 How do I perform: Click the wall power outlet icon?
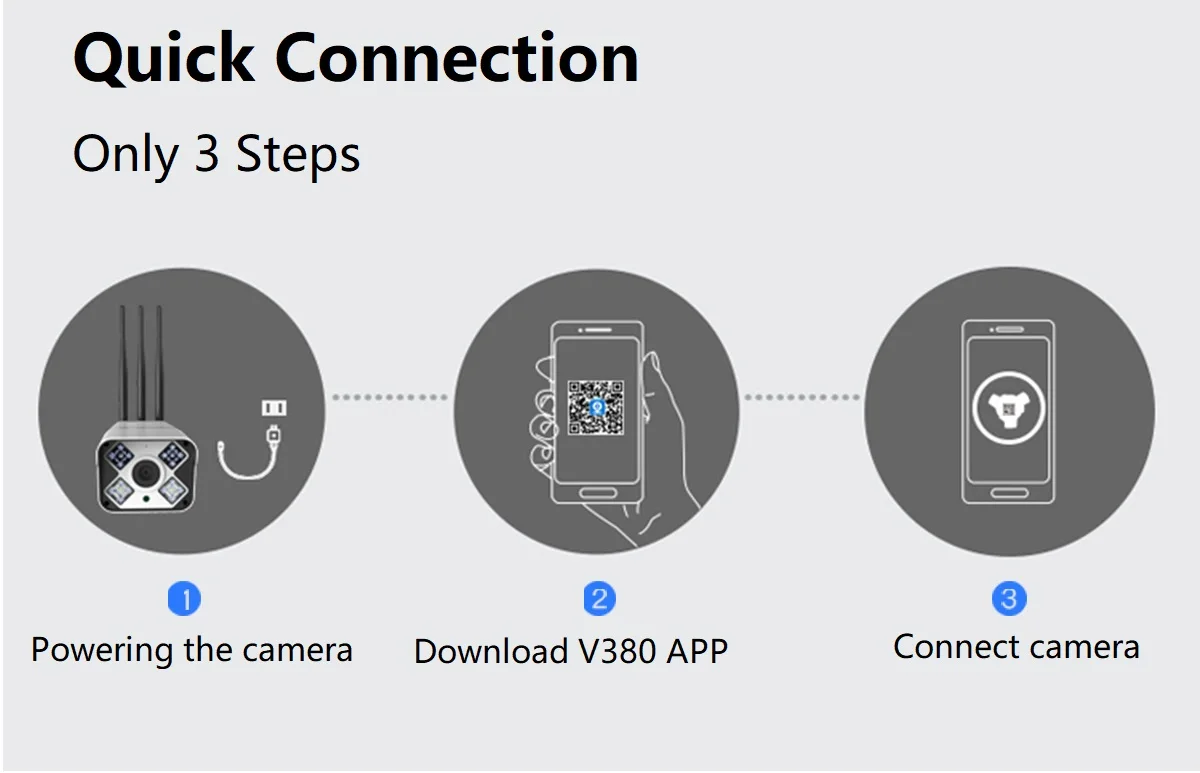(273, 406)
